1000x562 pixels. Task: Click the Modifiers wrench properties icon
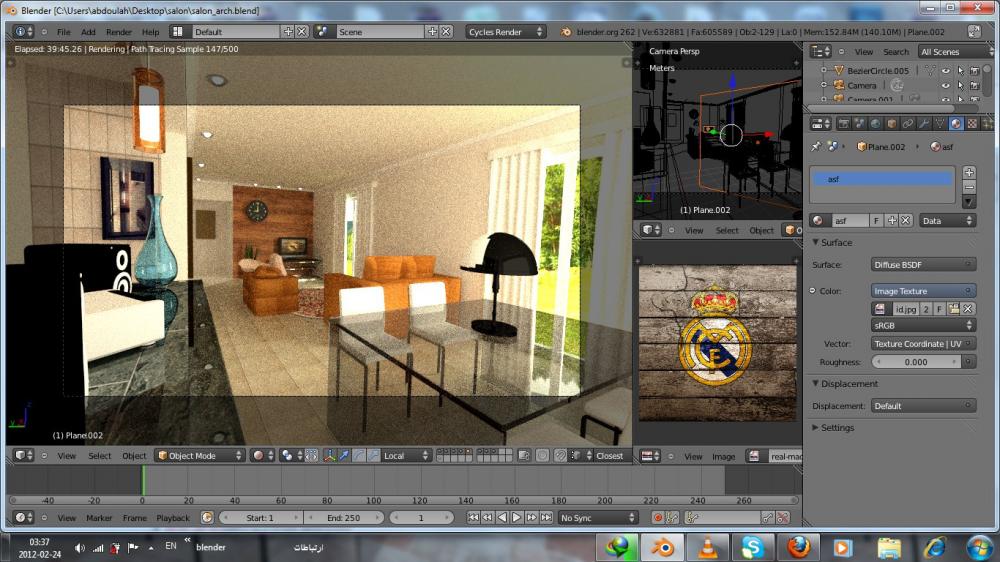tap(923, 124)
